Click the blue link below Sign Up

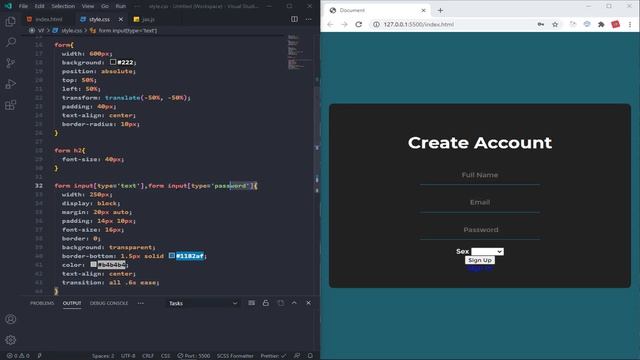(480, 268)
